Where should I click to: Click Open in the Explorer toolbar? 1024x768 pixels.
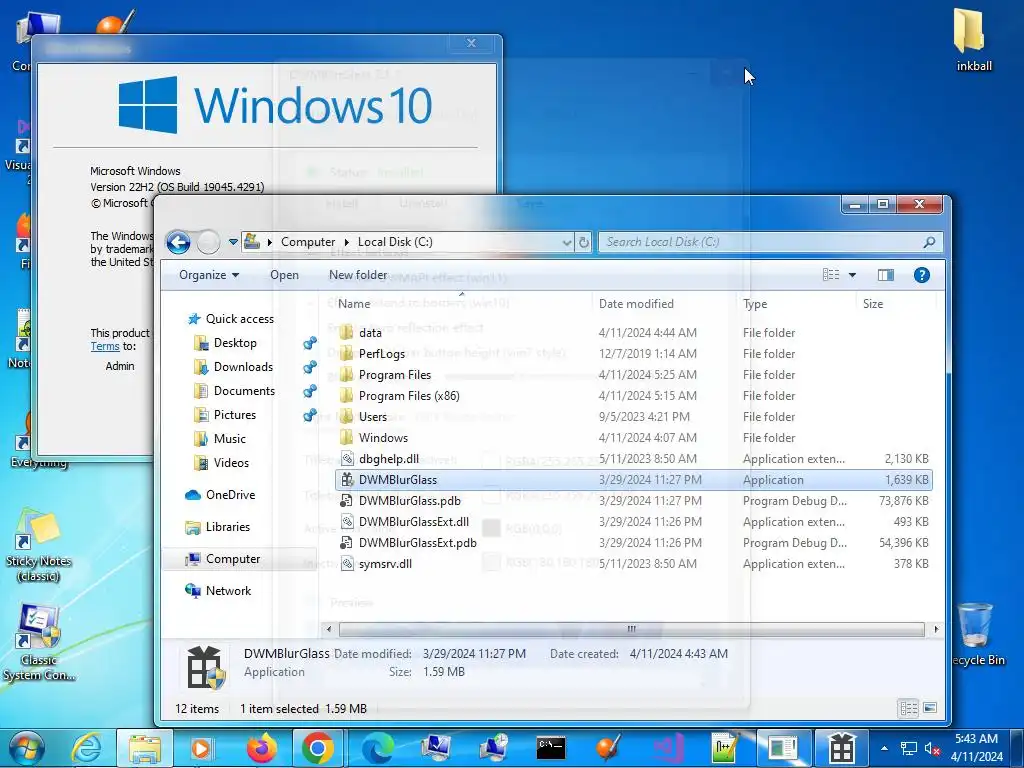tap(285, 275)
